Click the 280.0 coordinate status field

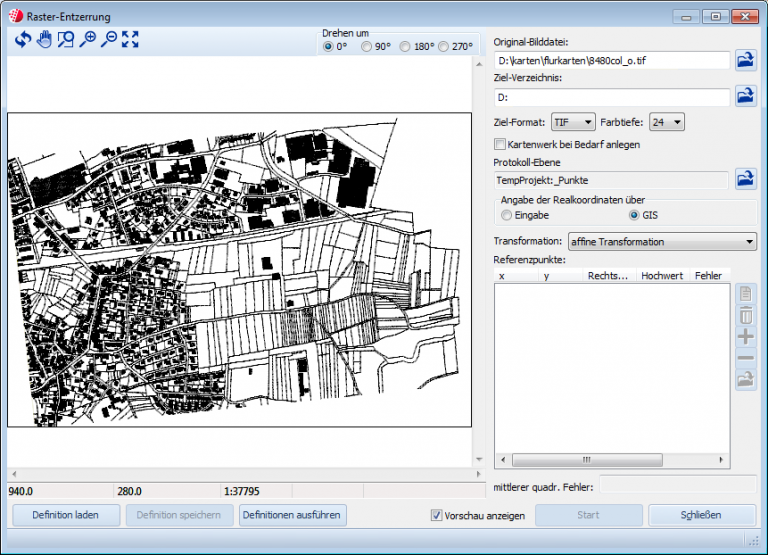click(167, 491)
